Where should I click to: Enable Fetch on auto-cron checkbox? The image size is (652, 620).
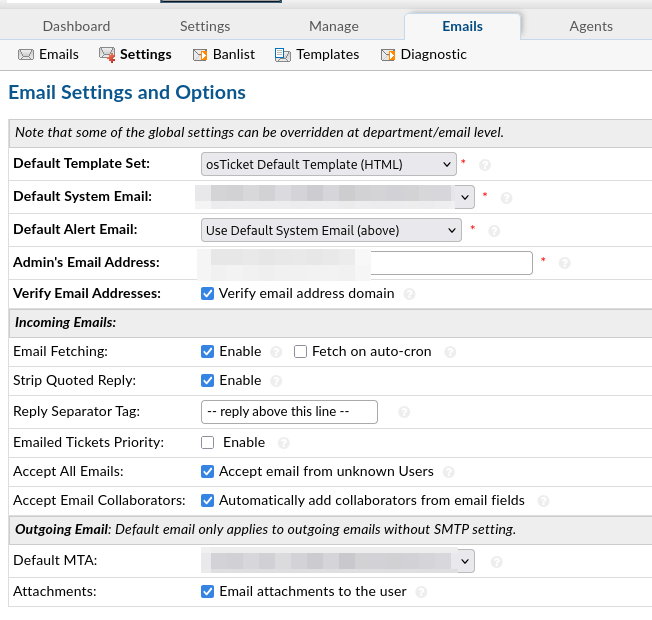(x=300, y=352)
